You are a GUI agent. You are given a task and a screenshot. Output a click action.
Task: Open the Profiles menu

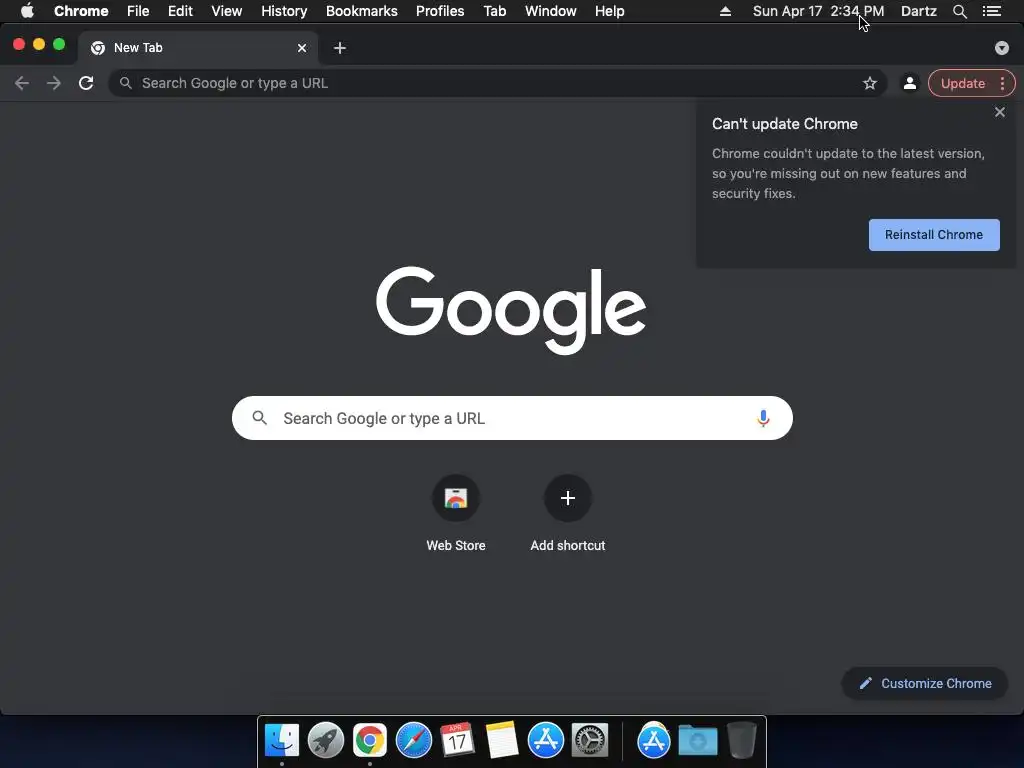click(x=440, y=11)
